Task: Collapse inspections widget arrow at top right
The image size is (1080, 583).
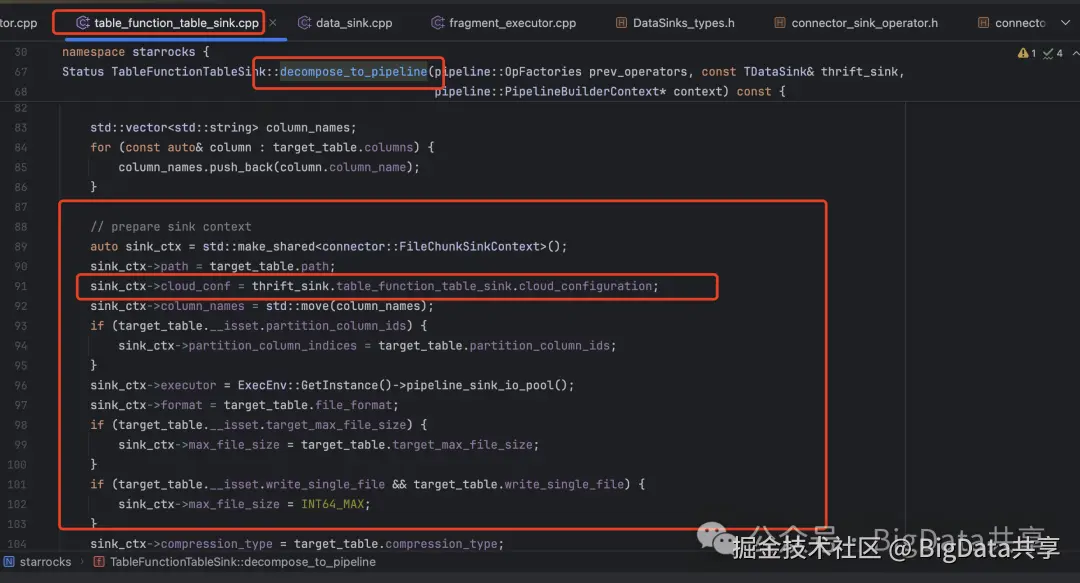Action: [x=1074, y=53]
